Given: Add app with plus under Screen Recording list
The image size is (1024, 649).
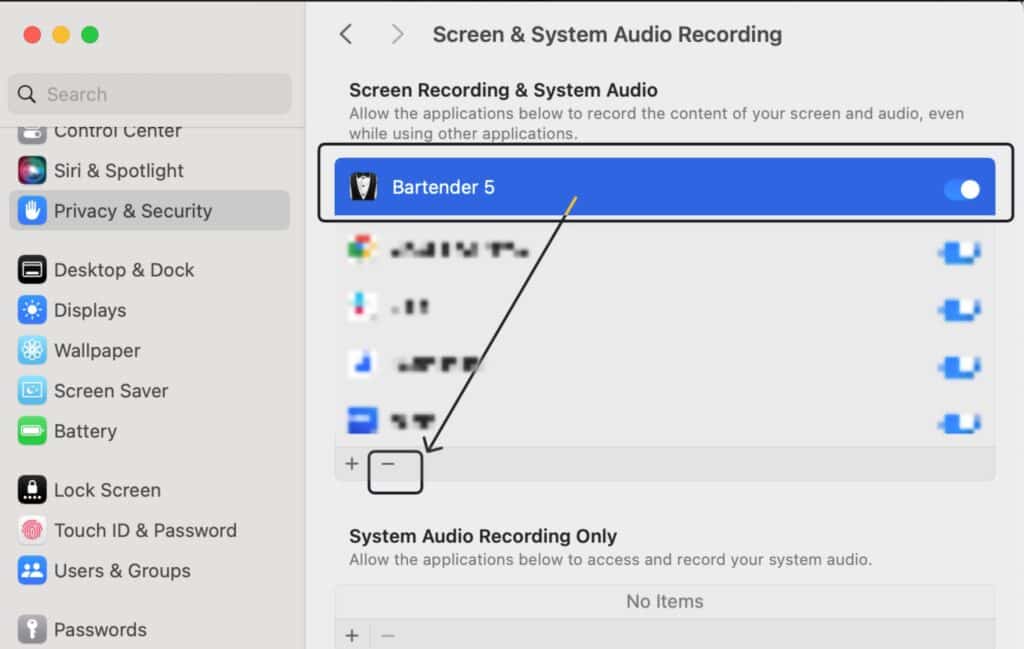Looking at the screenshot, I should click(352, 464).
